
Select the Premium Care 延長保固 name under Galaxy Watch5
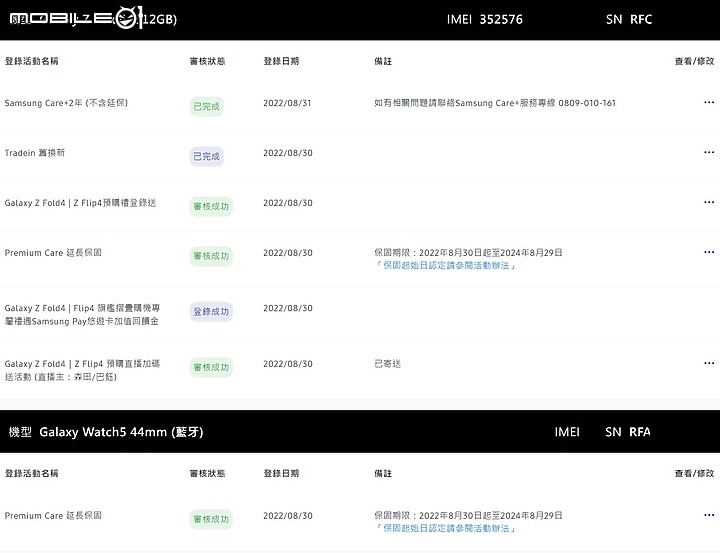[53, 516]
